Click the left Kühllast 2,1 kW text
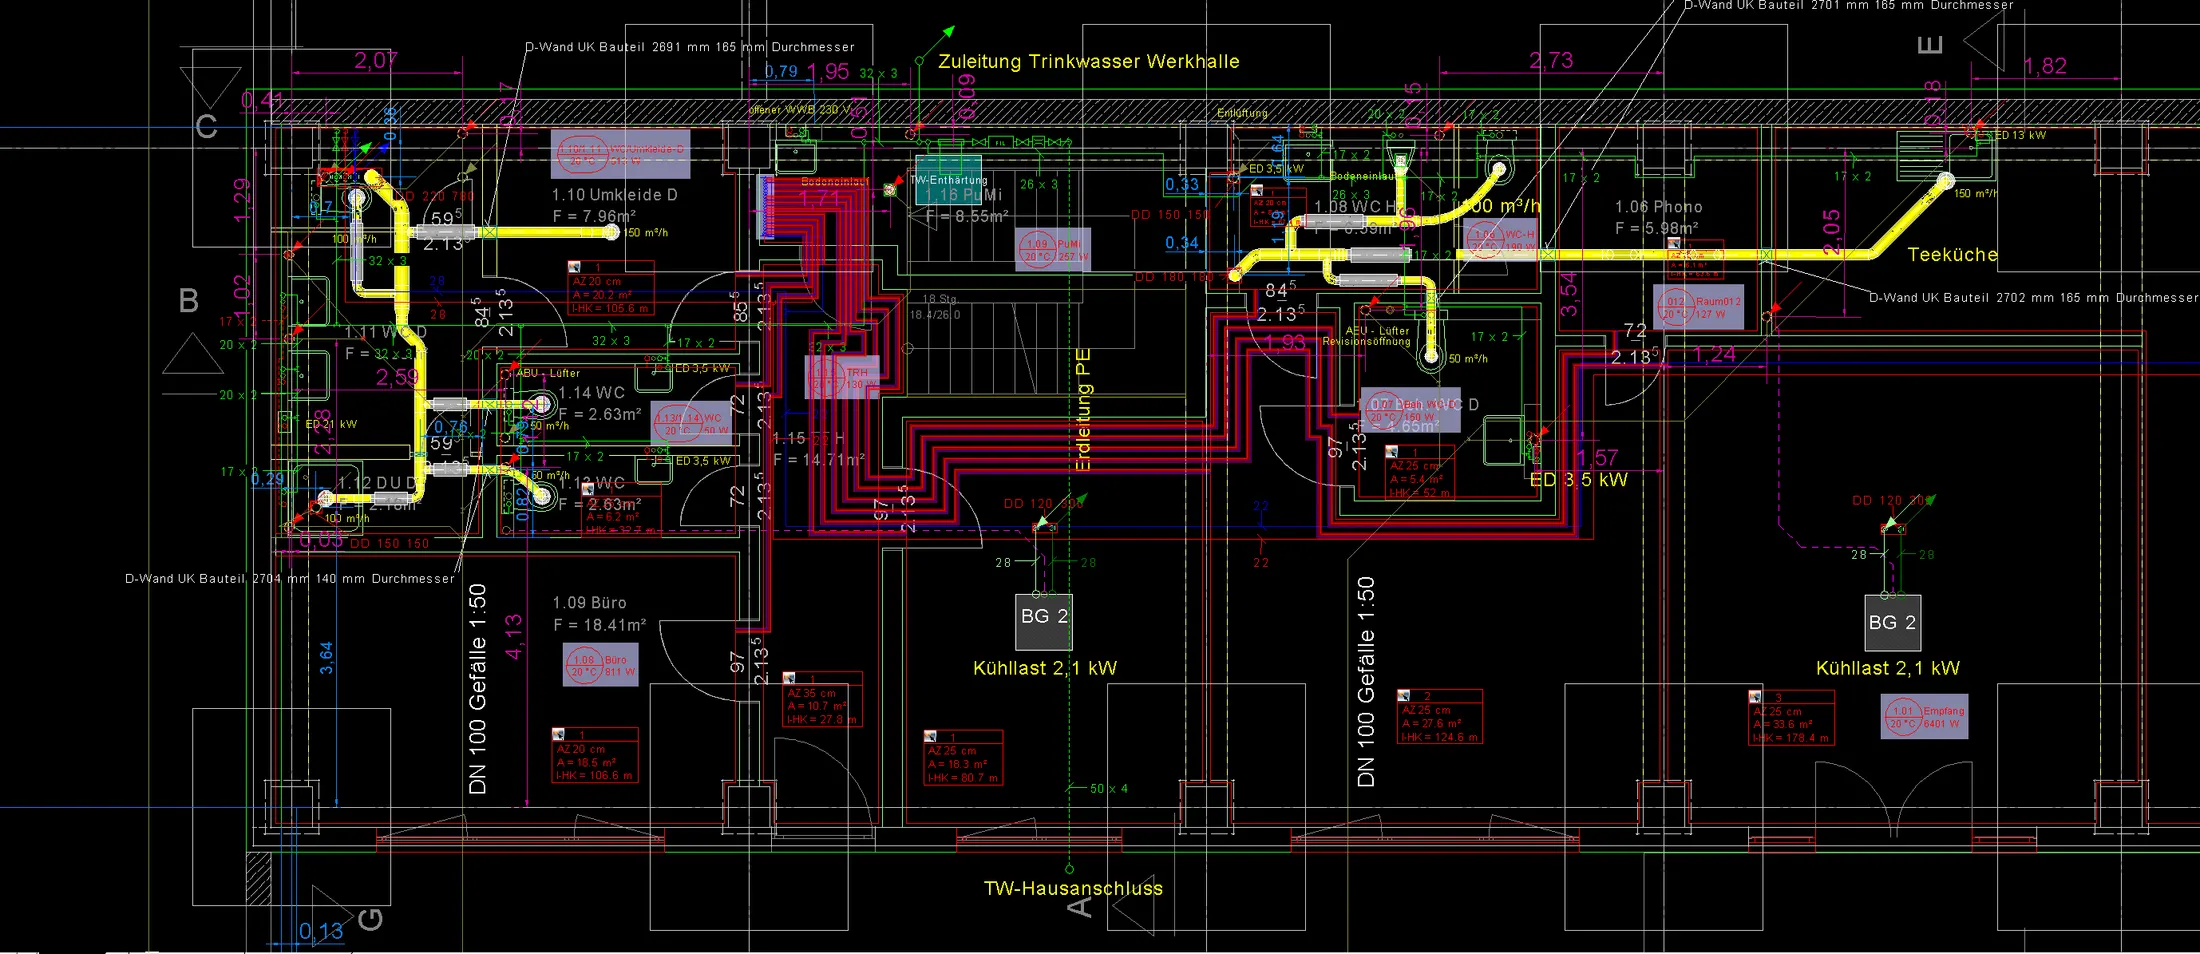 pos(1045,668)
